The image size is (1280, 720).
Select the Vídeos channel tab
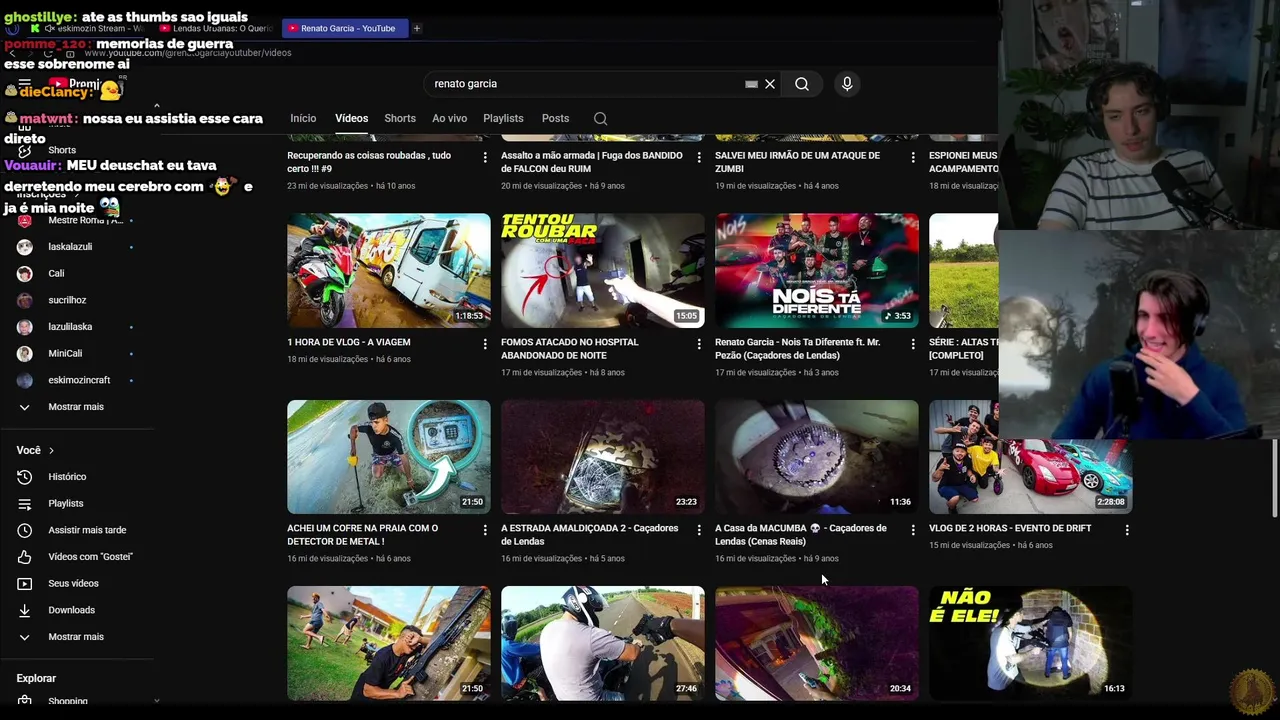click(x=351, y=118)
